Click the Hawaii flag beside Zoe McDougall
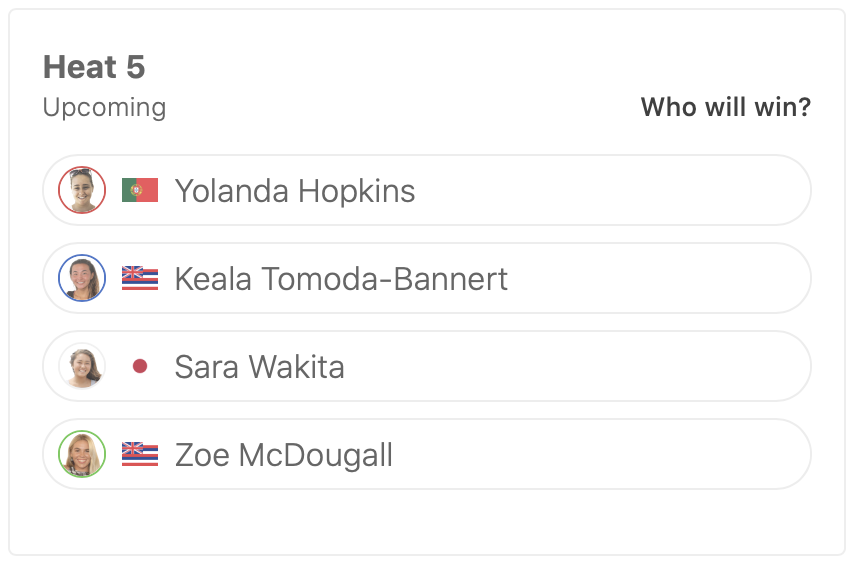 click(x=140, y=454)
